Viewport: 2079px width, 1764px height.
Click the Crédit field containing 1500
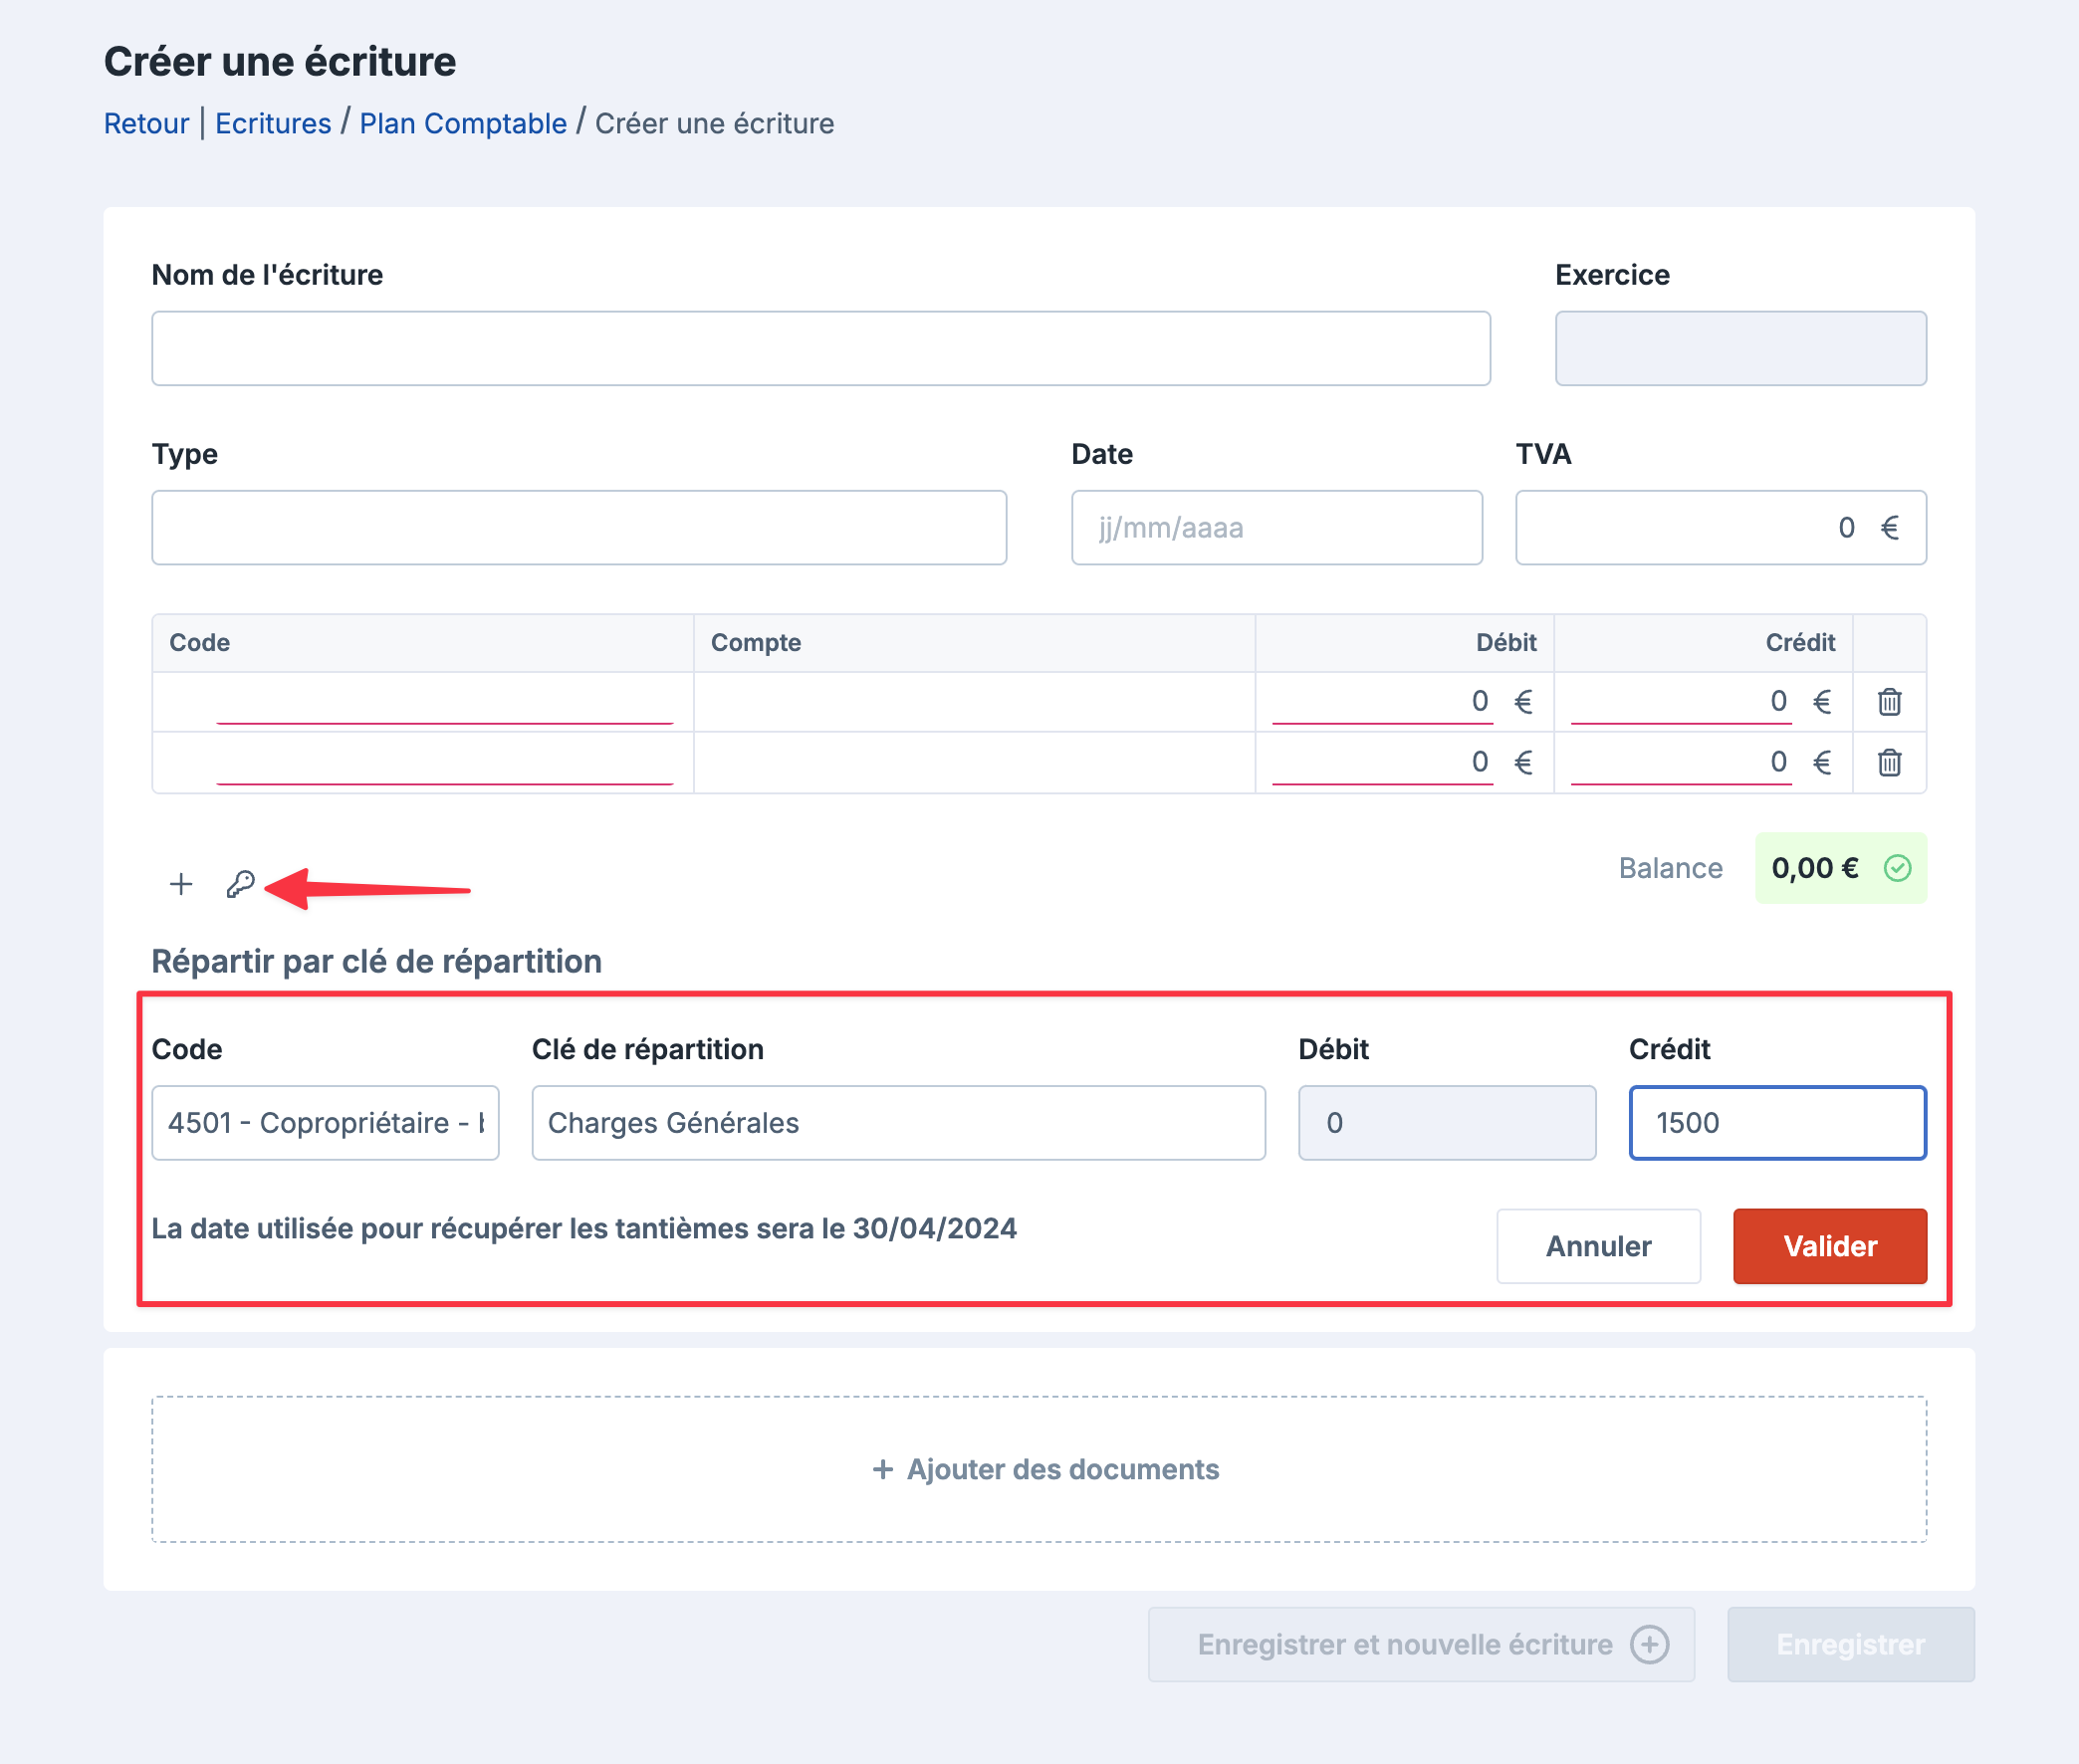(x=1777, y=1123)
